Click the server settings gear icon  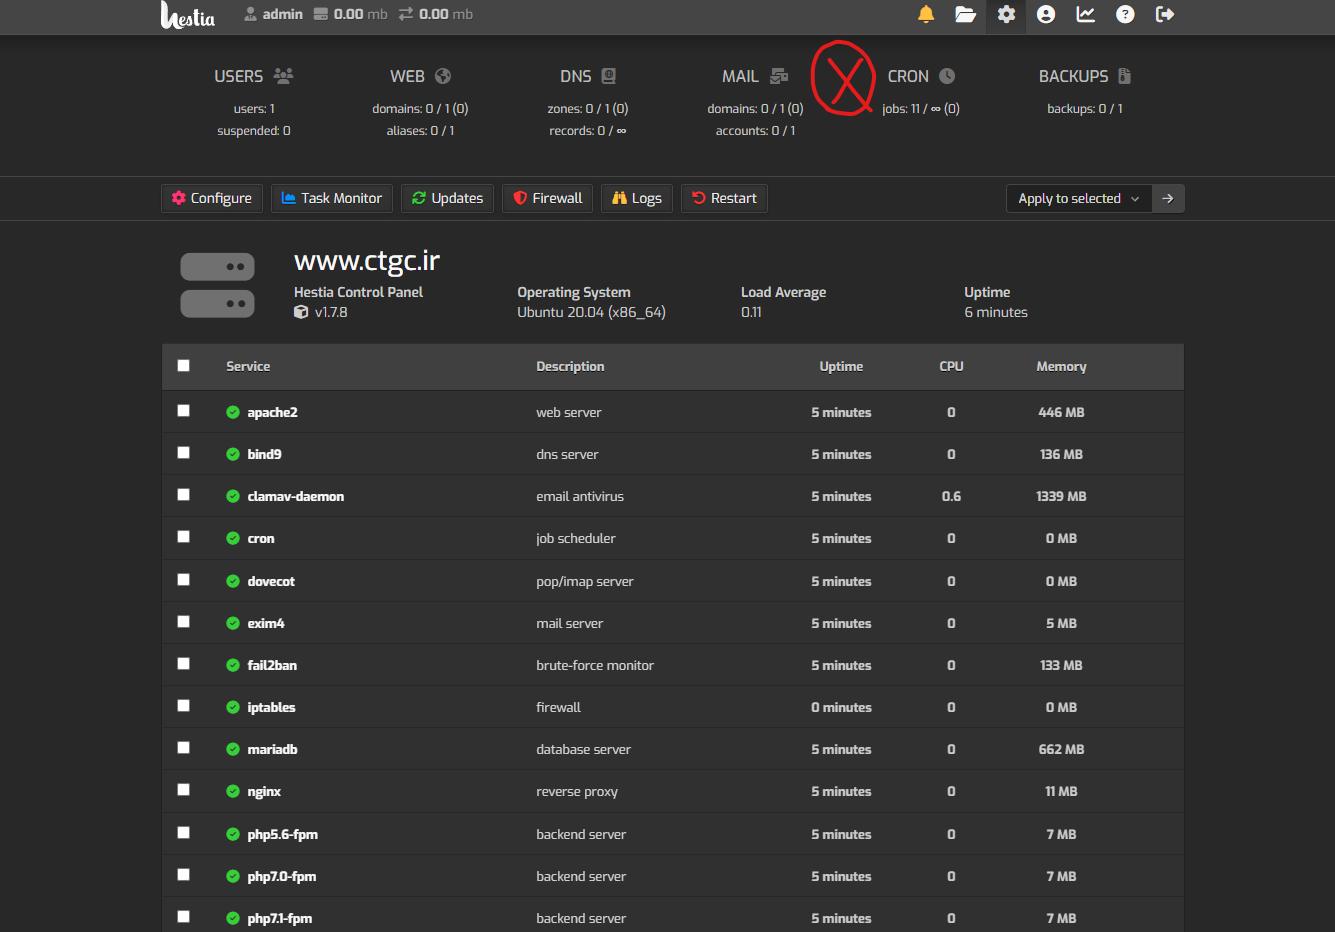(1006, 14)
